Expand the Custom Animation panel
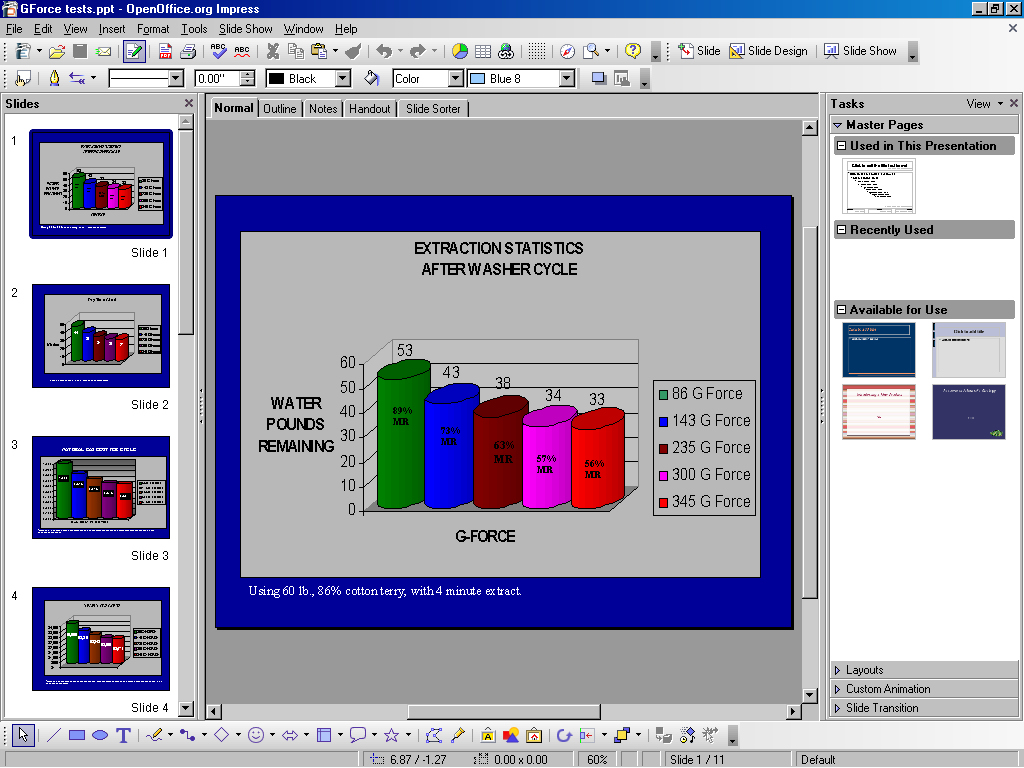 [888, 689]
